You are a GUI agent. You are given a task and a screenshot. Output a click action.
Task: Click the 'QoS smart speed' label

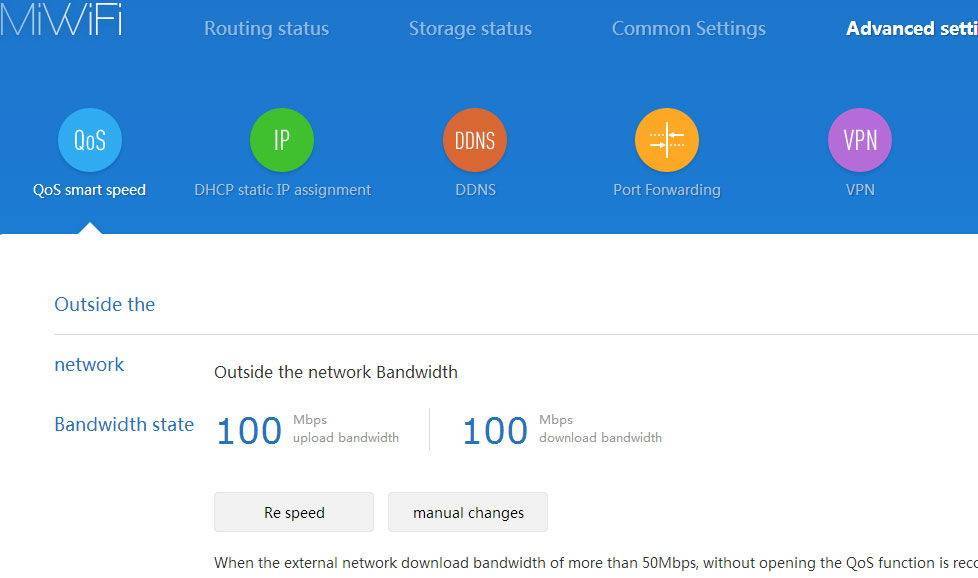click(x=89, y=190)
